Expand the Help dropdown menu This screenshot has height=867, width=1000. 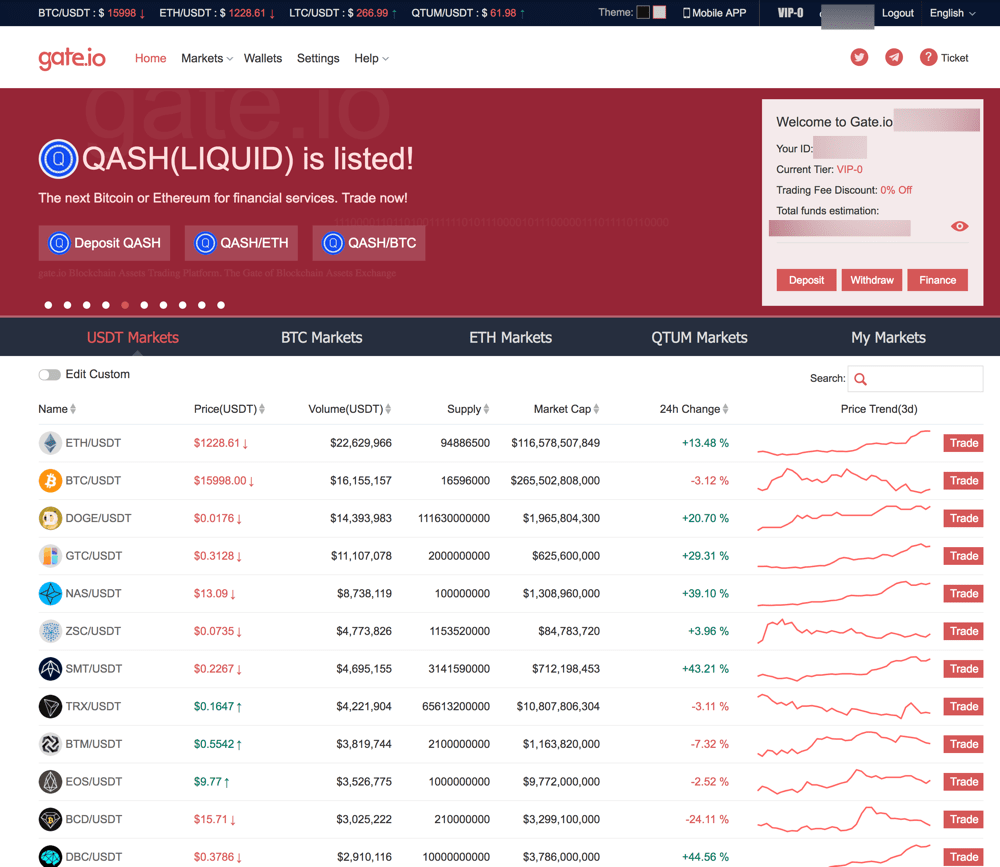371,58
